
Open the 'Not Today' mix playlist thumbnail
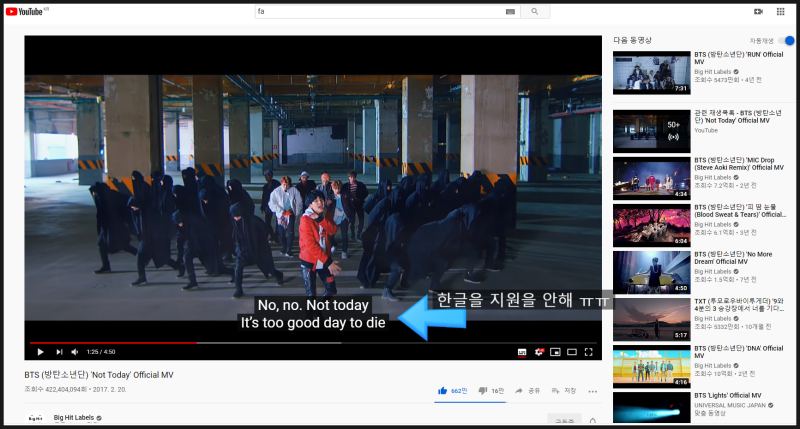point(652,131)
